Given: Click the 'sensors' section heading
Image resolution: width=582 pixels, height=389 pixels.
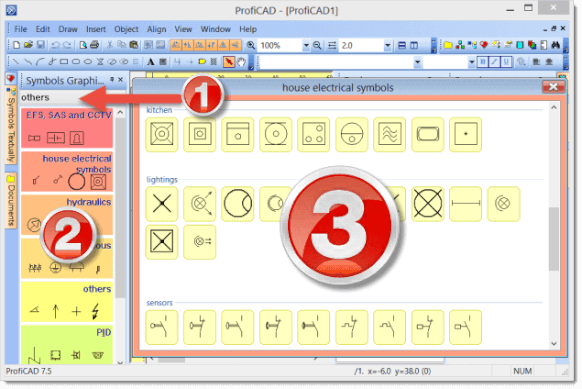Looking at the screenshot, I should click(x=160, y=303).
